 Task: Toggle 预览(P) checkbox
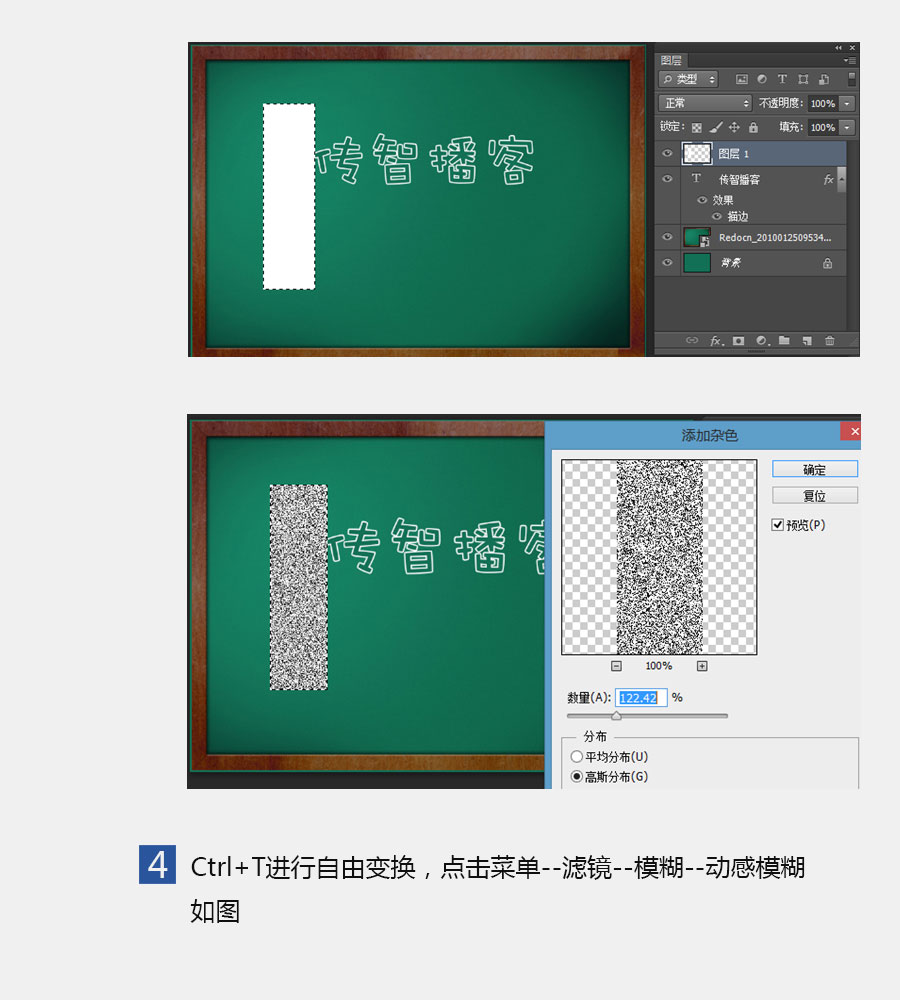pos(777,525)
